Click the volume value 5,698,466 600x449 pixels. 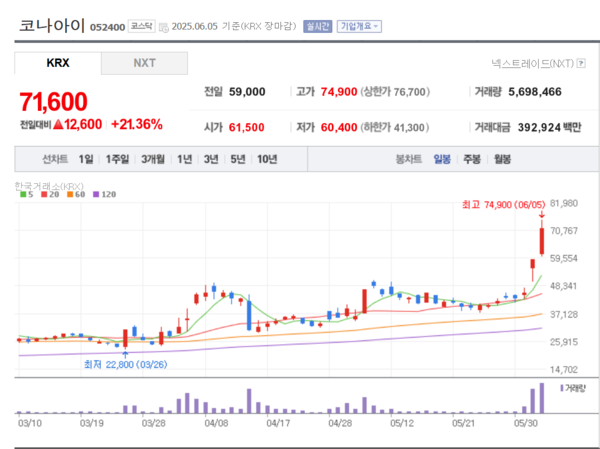tap(535, 92)
